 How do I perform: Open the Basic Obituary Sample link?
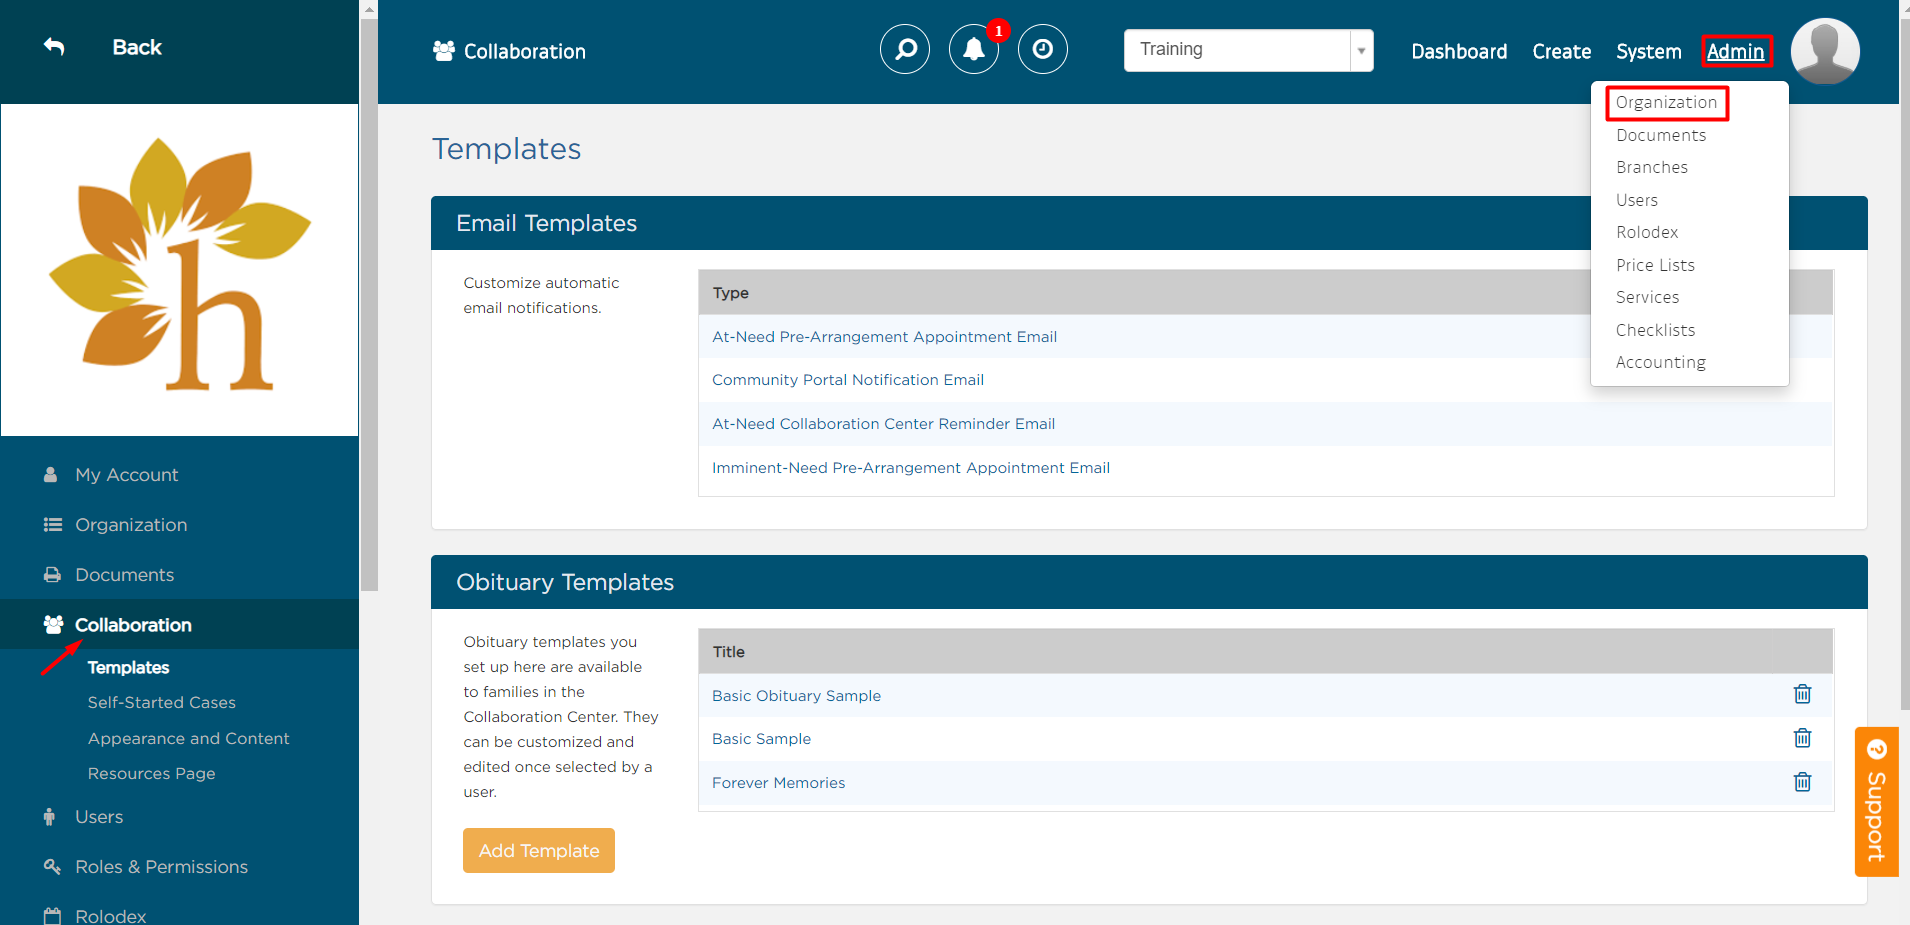[x=796, y=696]
